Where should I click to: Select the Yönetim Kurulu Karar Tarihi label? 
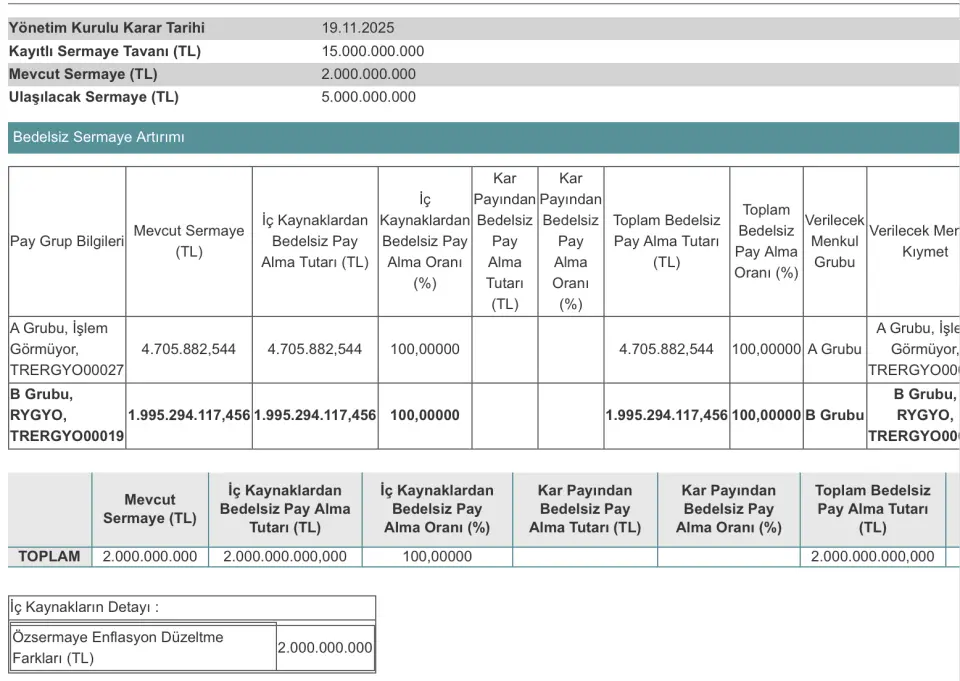coord(107,28)
